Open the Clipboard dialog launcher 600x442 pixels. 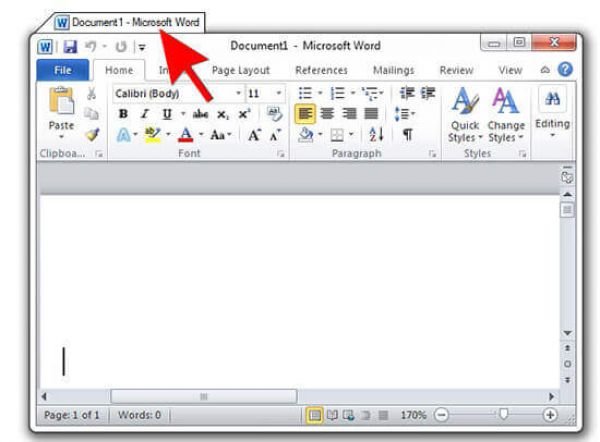[99, 154]
